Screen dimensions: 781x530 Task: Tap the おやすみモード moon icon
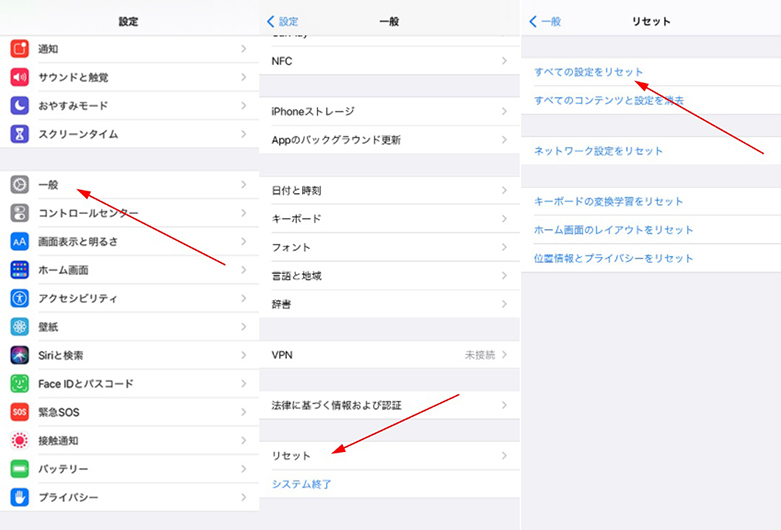[x=19, y=106]
